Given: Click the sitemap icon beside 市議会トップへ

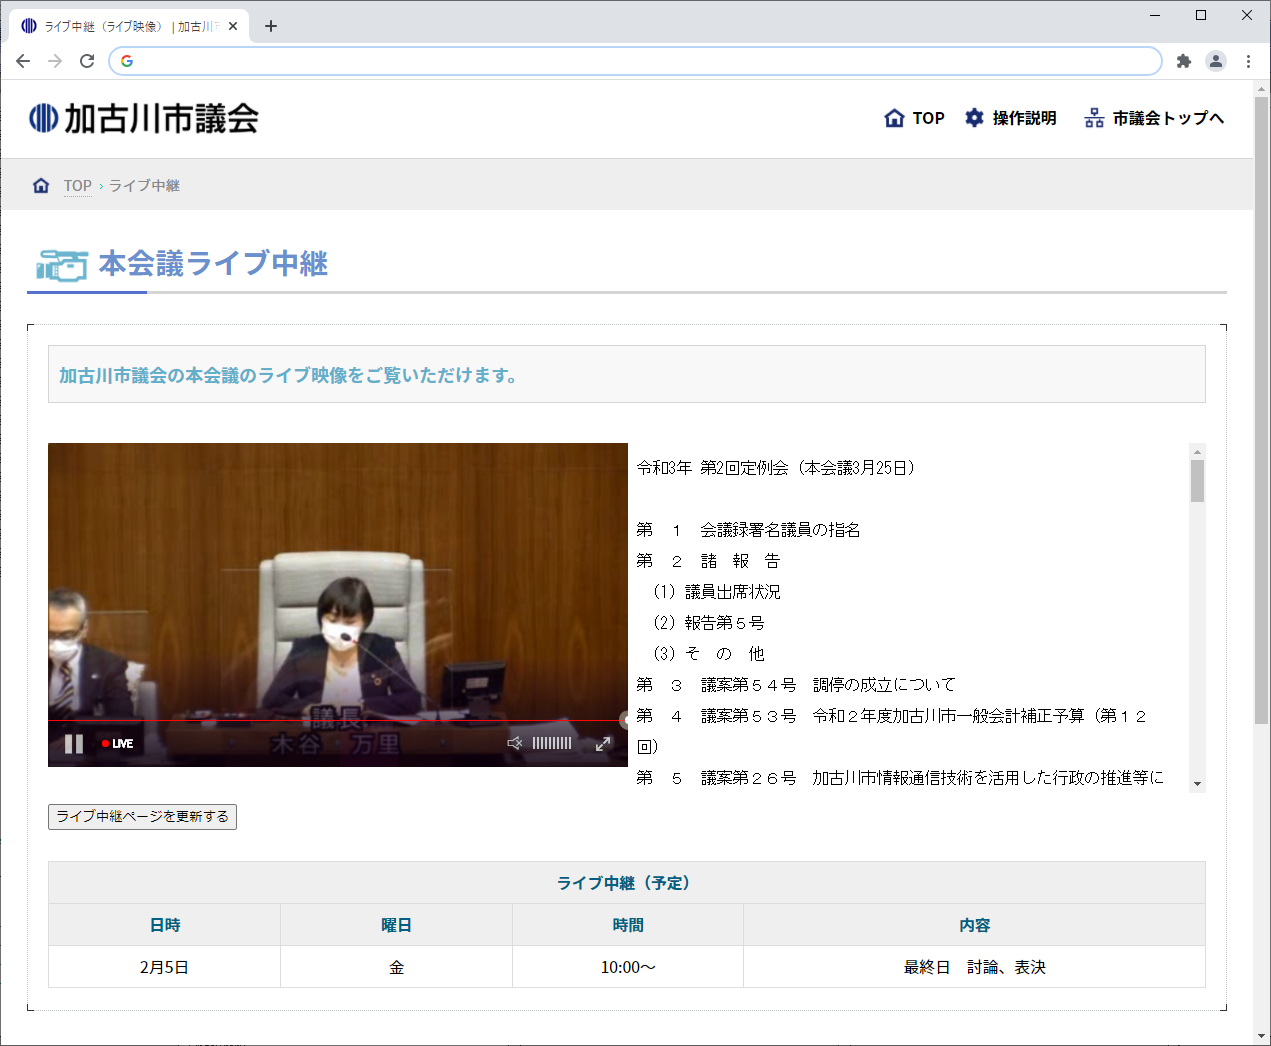Looking at the screenshot, I should pos(1095,118).
